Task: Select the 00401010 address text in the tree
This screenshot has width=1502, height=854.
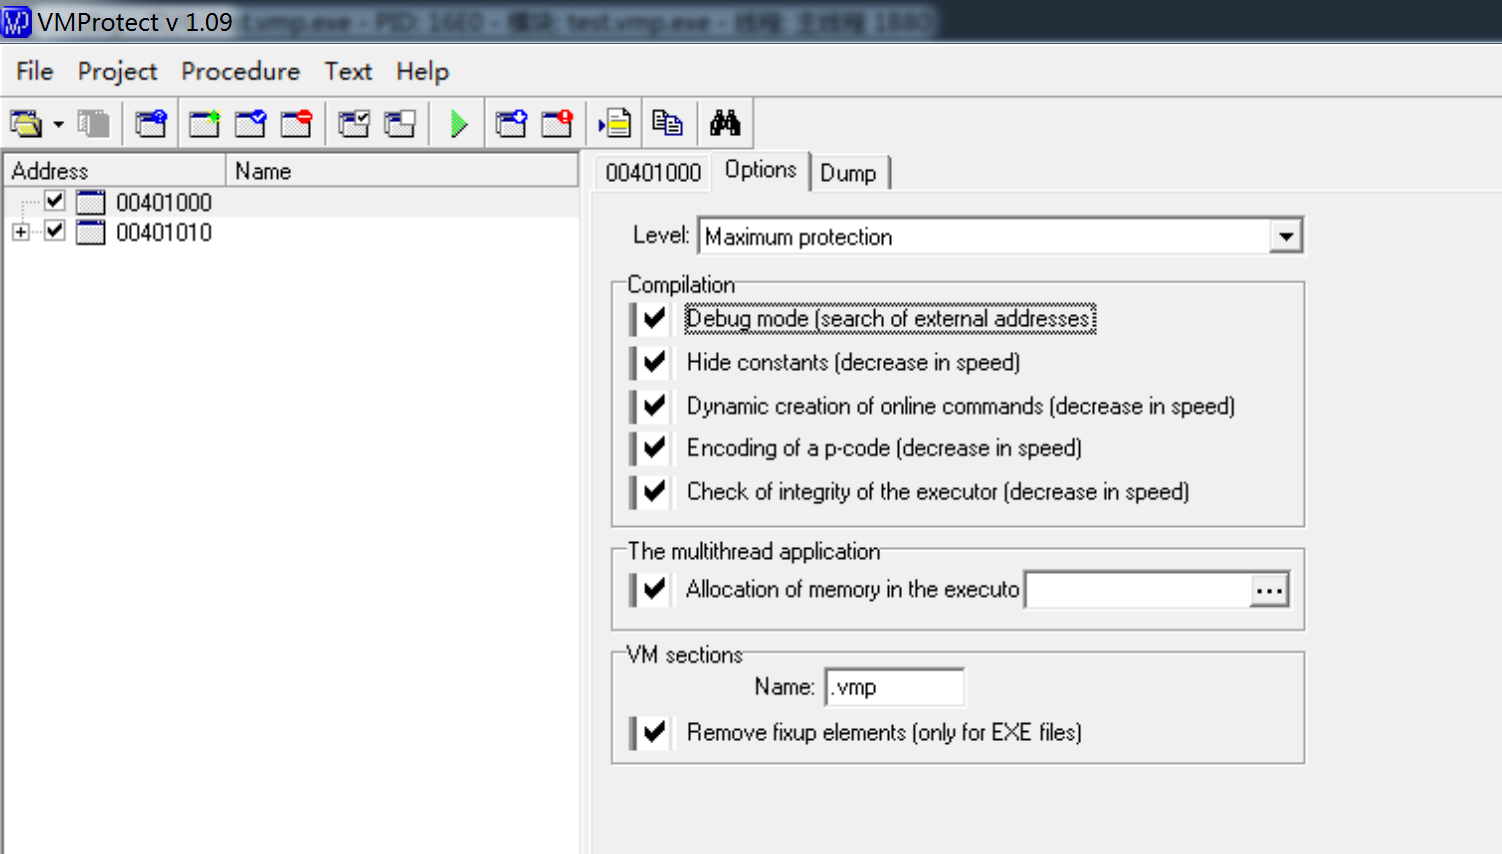Action: 164,232
